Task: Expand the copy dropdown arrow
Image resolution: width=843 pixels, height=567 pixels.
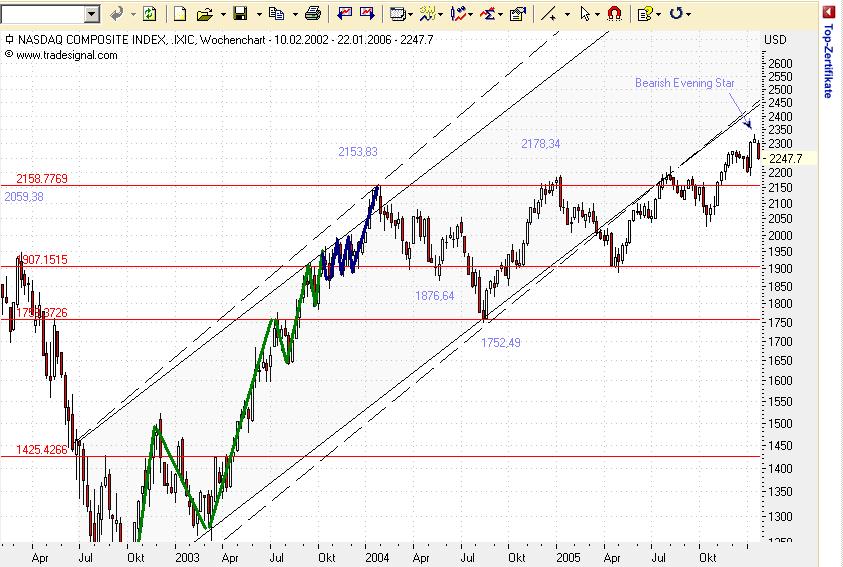Action: [x=295, y=15]
